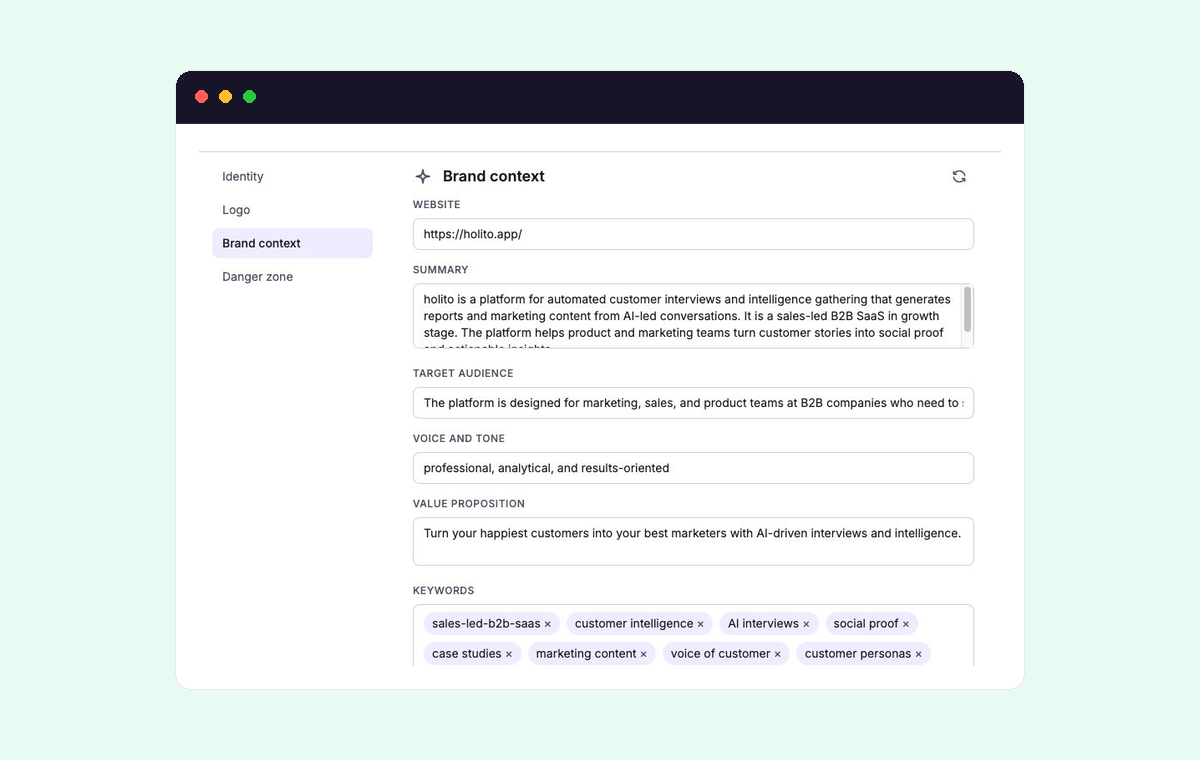Remove the voice of customer keyword tag
Image resolution: width=1200 pixels, height=760 pixels.
(x=778, y=654)
